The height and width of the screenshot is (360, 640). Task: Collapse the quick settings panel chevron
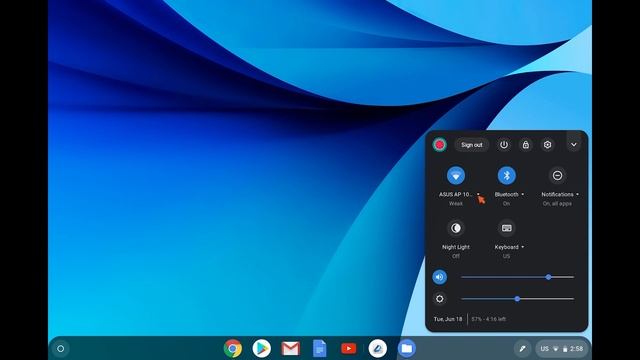[573, 144]
